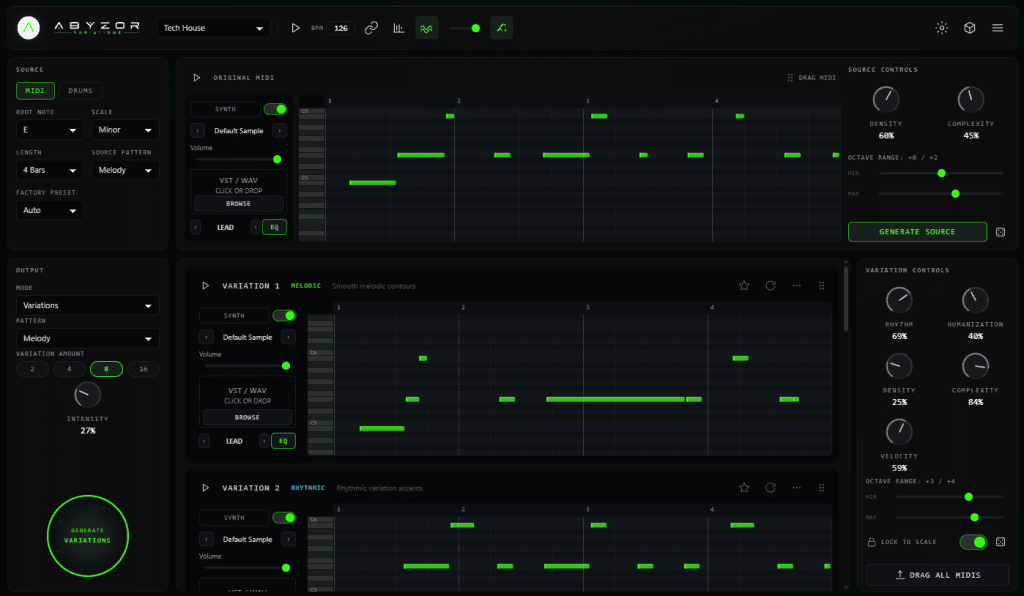Viewport: 1024px width, 596px height.
Task: Open the Root Note dropdown showing E
Action: pyautogui.click(x=50, y=130)
